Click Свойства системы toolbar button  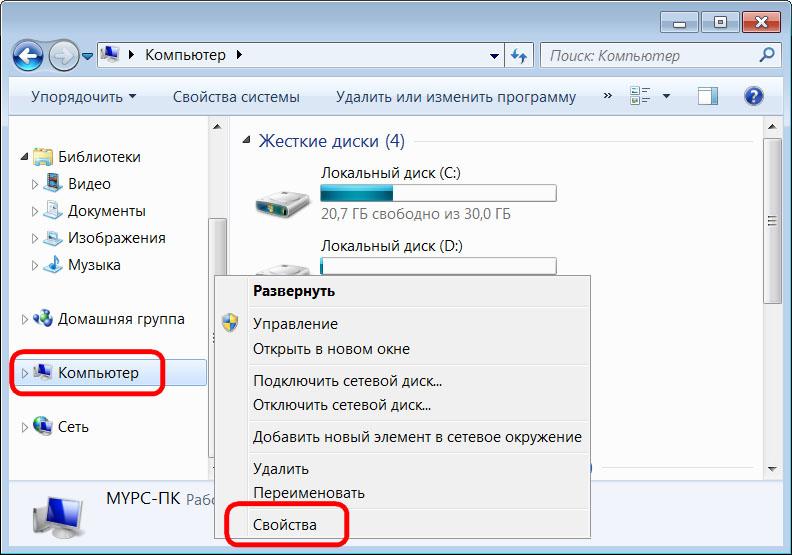coord(236,96)
